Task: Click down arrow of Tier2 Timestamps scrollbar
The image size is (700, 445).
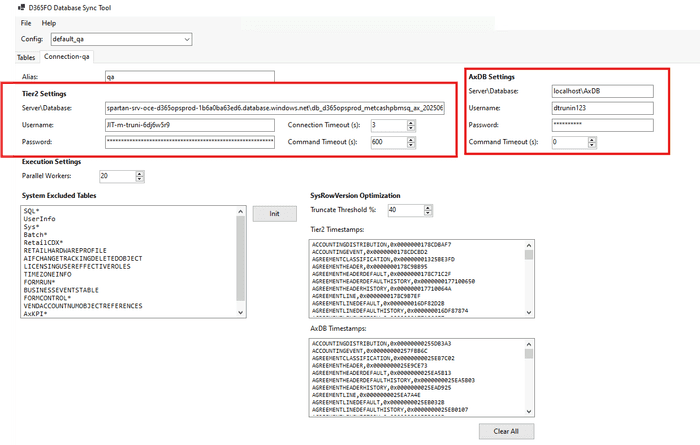Action: 529,313
